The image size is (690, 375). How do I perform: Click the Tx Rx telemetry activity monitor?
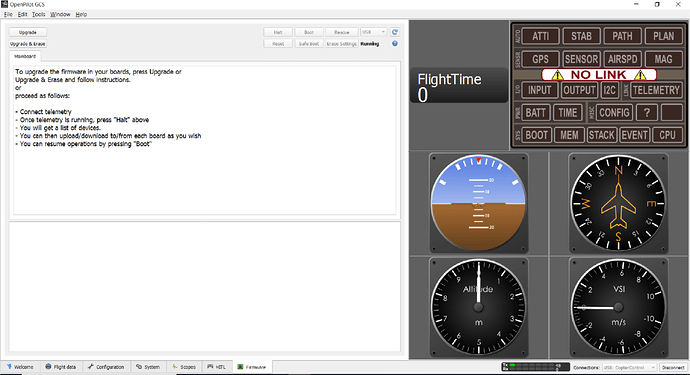[535, 367]
